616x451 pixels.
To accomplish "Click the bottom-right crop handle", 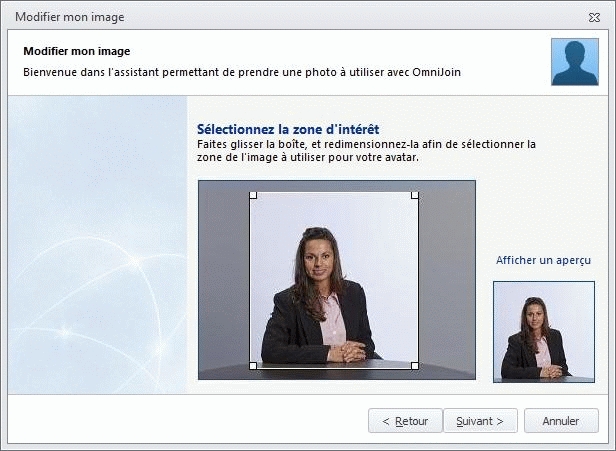I will 414,366.
